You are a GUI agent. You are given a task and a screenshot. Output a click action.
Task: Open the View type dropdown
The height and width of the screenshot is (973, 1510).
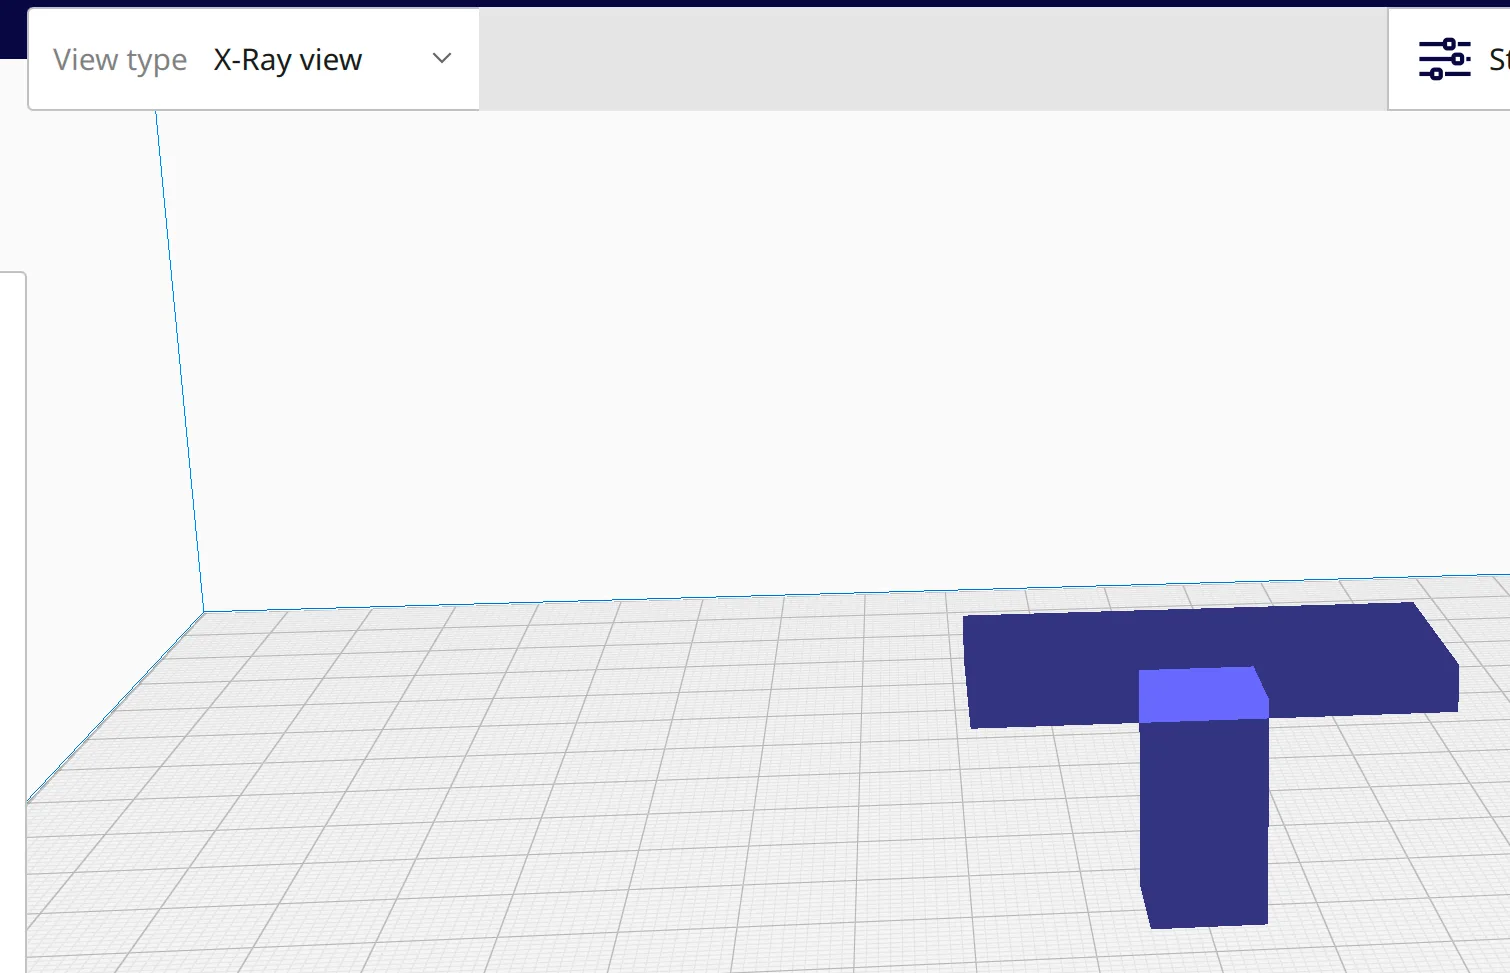[x=254, y=60]
